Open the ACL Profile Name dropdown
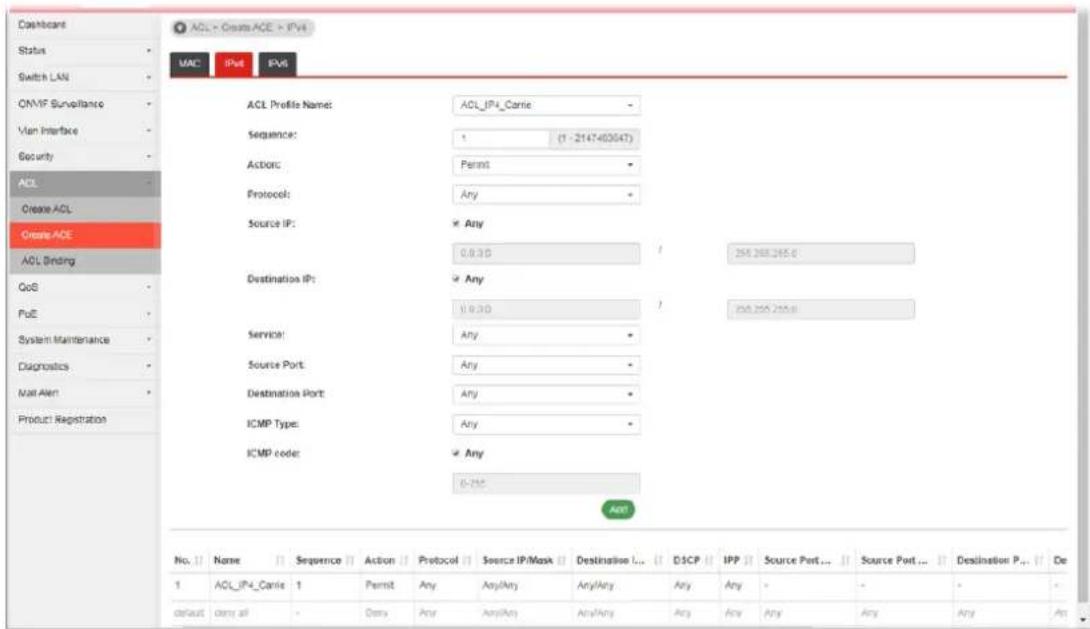The width and height of the screenshot is (1090, 629). click(x=546, y=105)
